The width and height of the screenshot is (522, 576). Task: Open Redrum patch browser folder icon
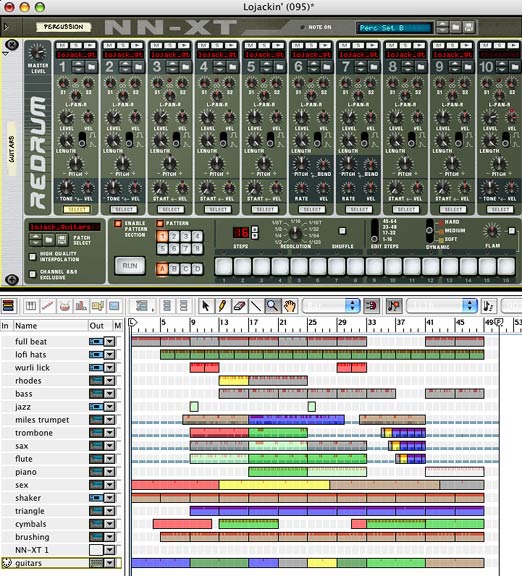tap(48, 240)
